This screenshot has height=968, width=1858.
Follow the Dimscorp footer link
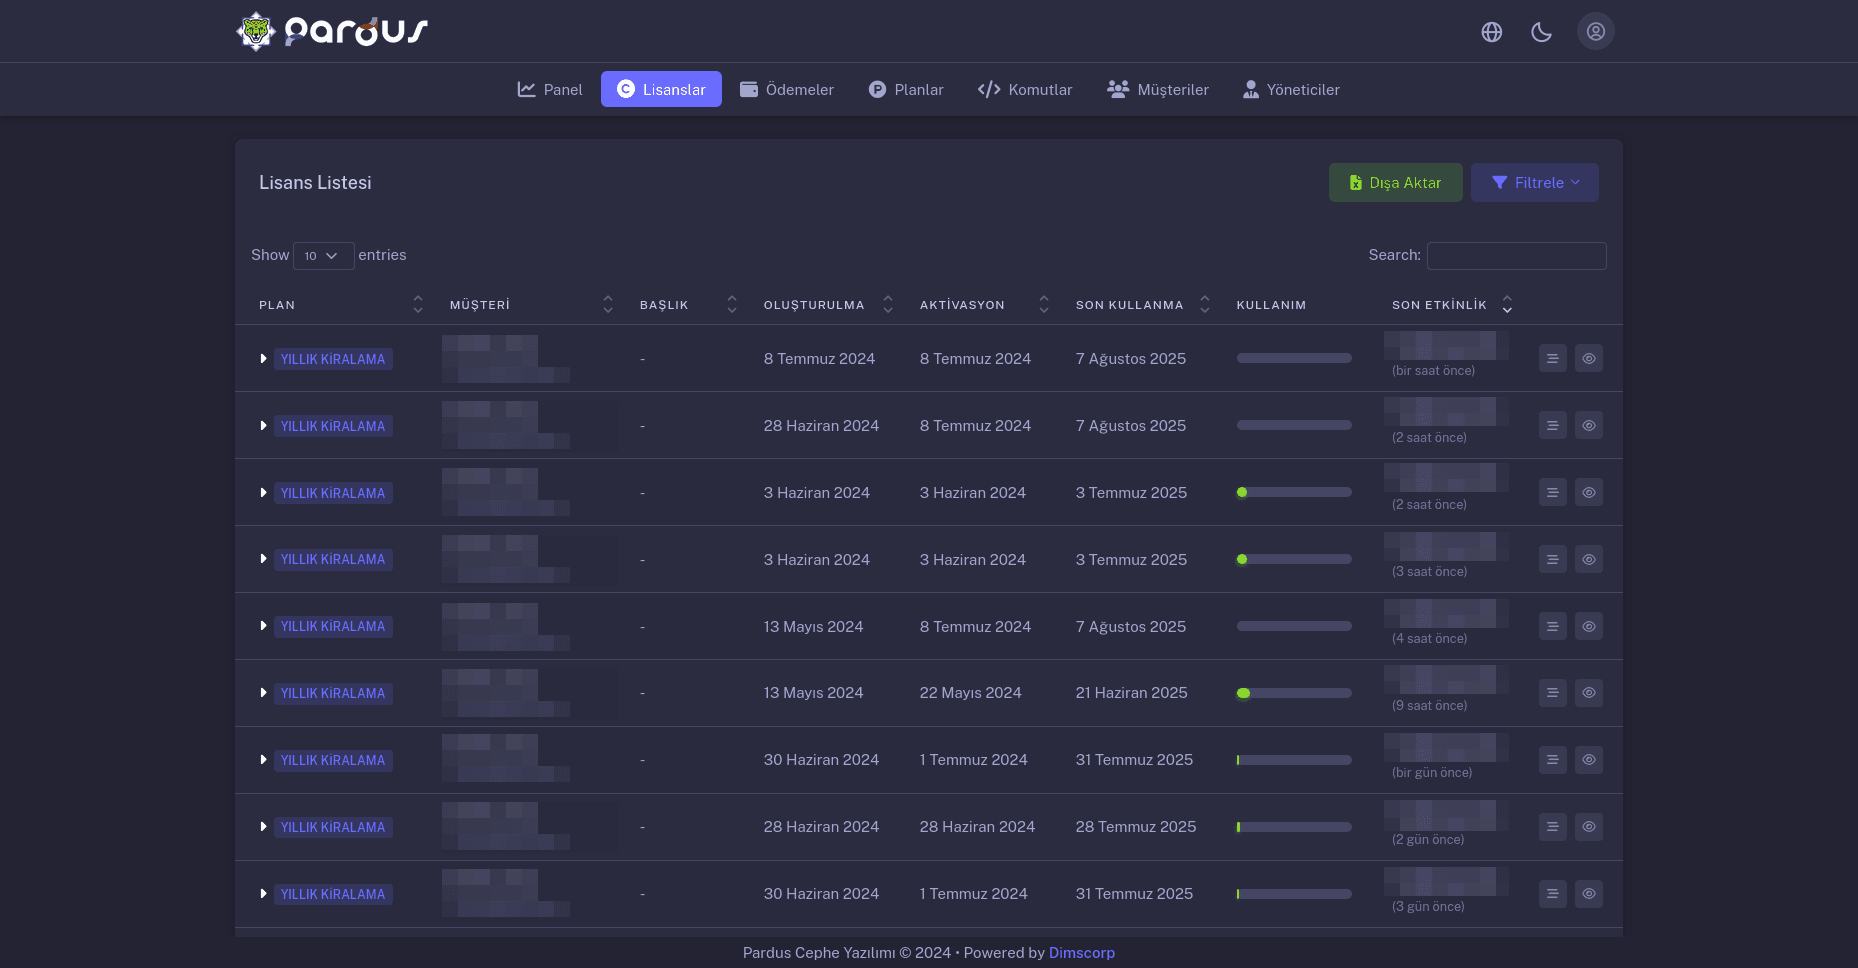tap(1081, 953)
